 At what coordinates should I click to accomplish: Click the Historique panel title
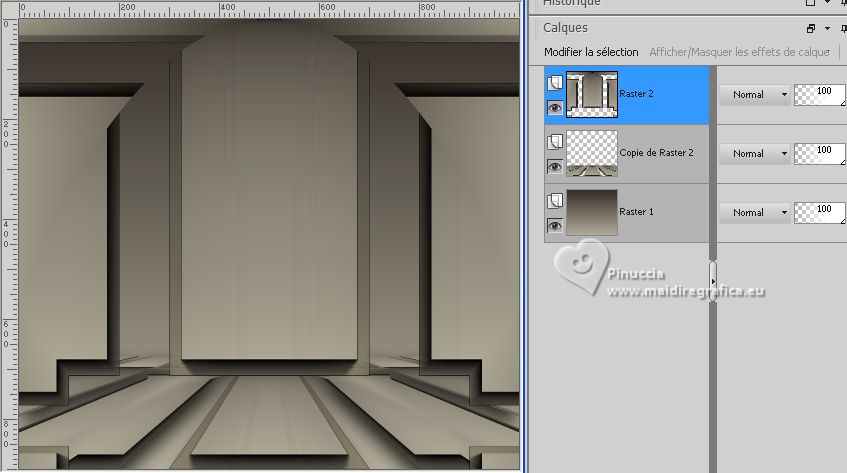pyautogui.click(x=572, y=3)
